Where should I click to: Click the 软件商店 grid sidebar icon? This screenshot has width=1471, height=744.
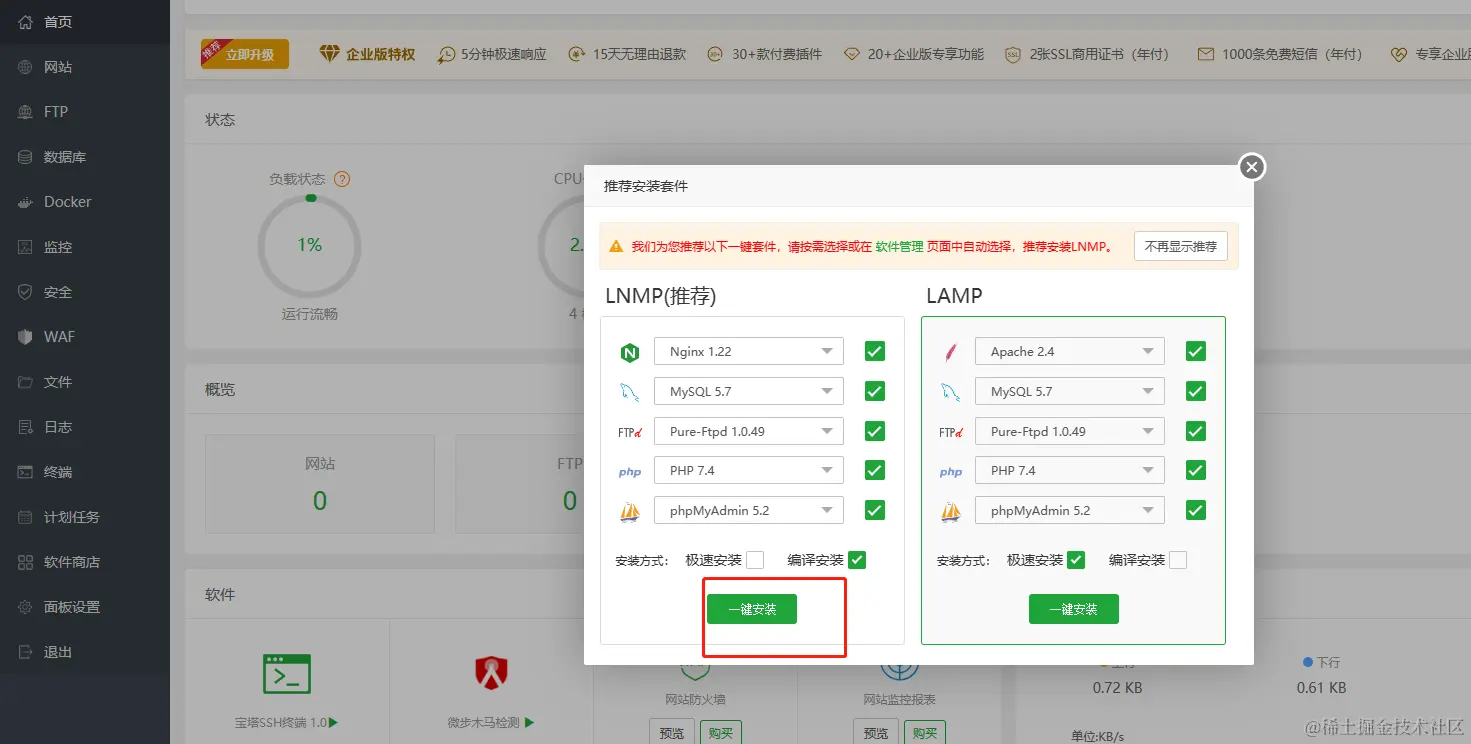coord(26,562)
